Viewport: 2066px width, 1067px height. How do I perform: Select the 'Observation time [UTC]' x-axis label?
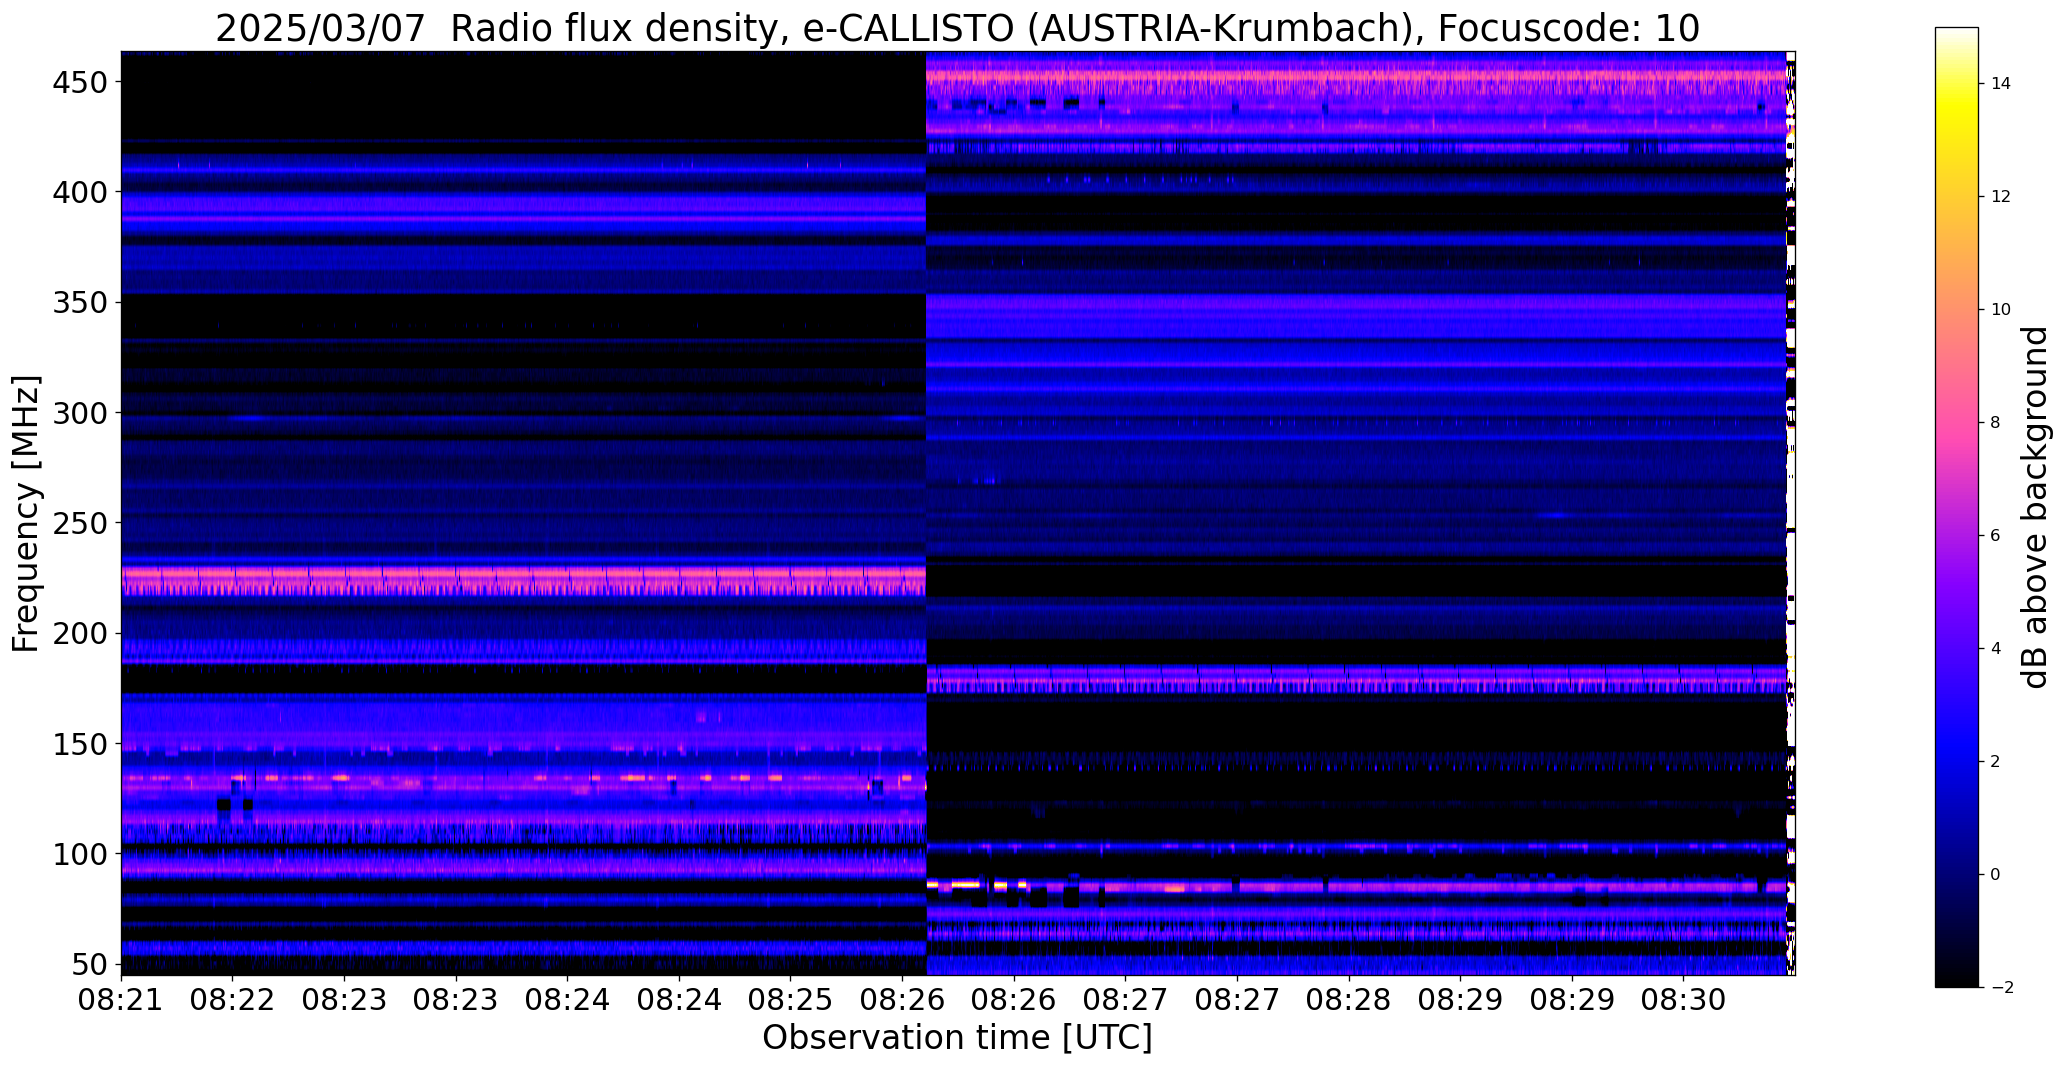point(957,1038)
